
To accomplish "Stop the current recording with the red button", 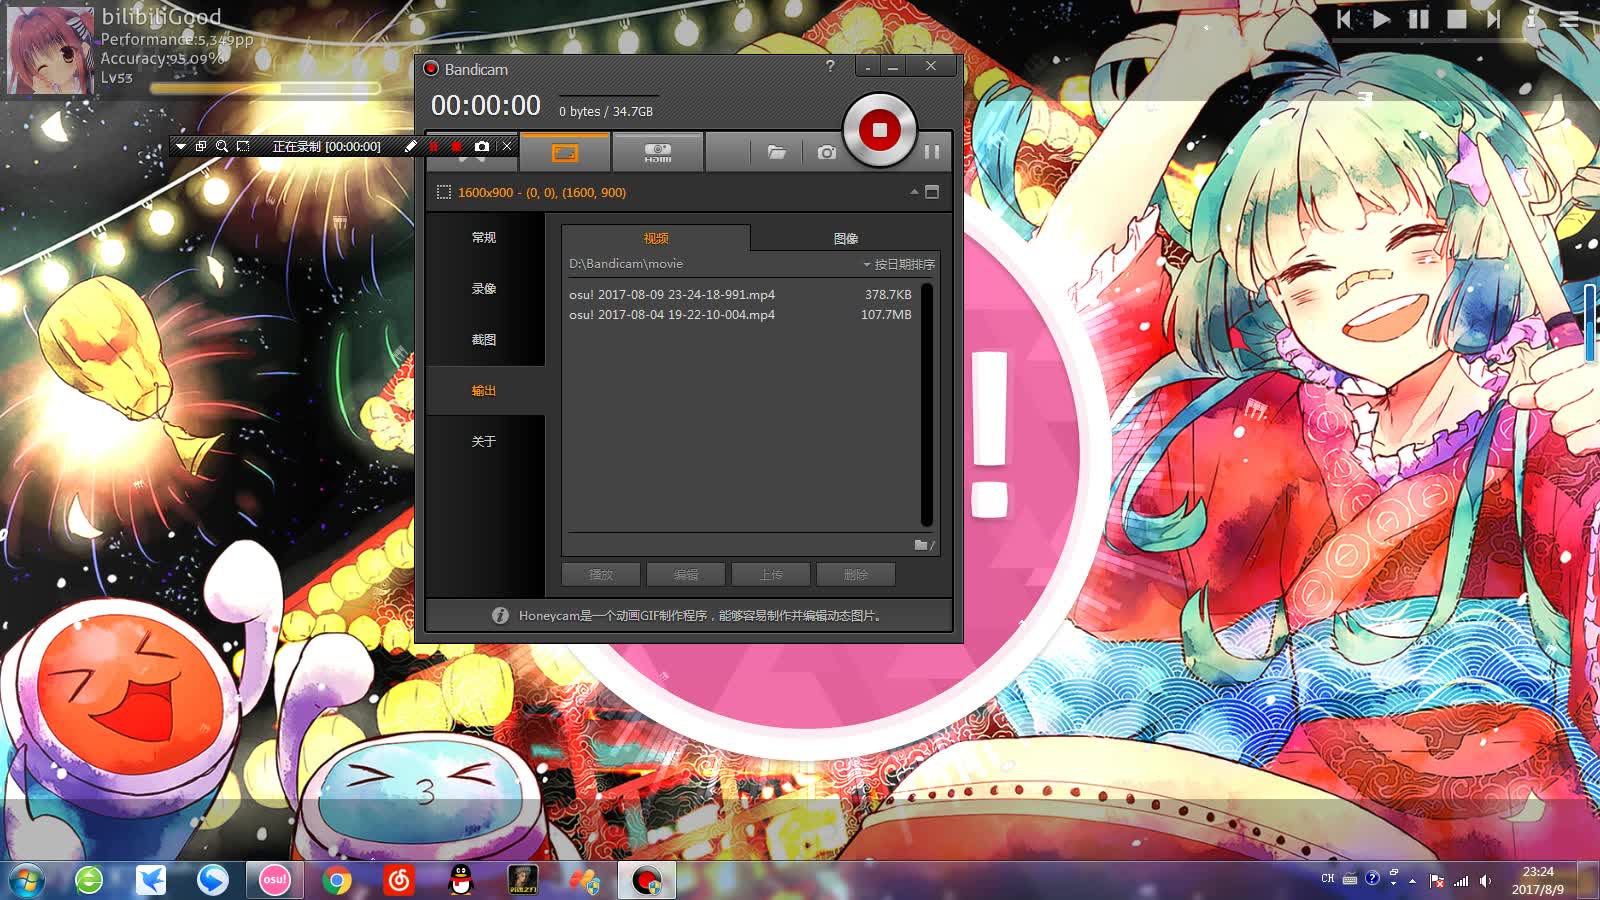I will tap(879, 130).
